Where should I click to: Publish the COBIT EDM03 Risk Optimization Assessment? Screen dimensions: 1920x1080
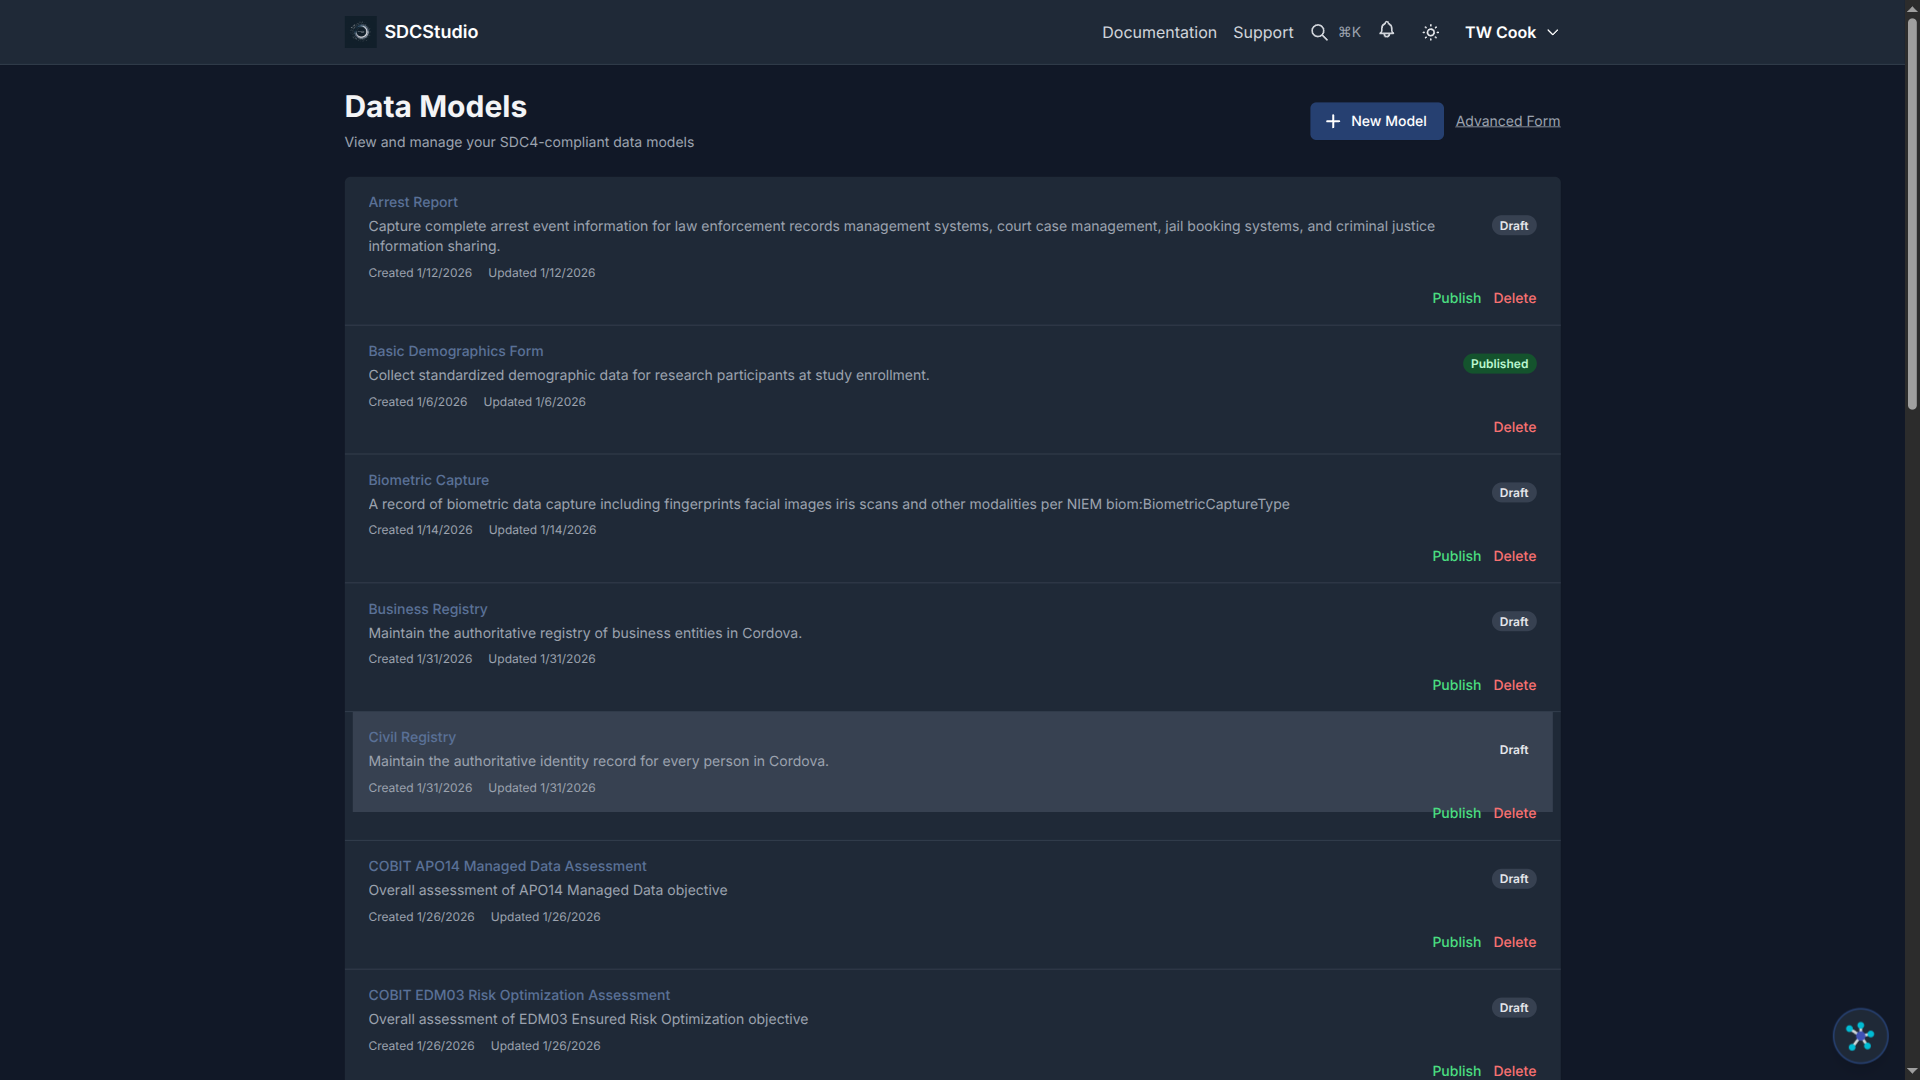point(1456,1070)
